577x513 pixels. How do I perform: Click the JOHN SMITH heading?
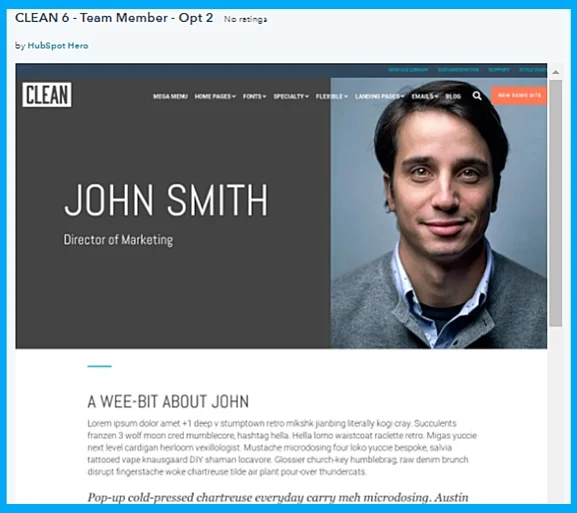tap(166, 200)
